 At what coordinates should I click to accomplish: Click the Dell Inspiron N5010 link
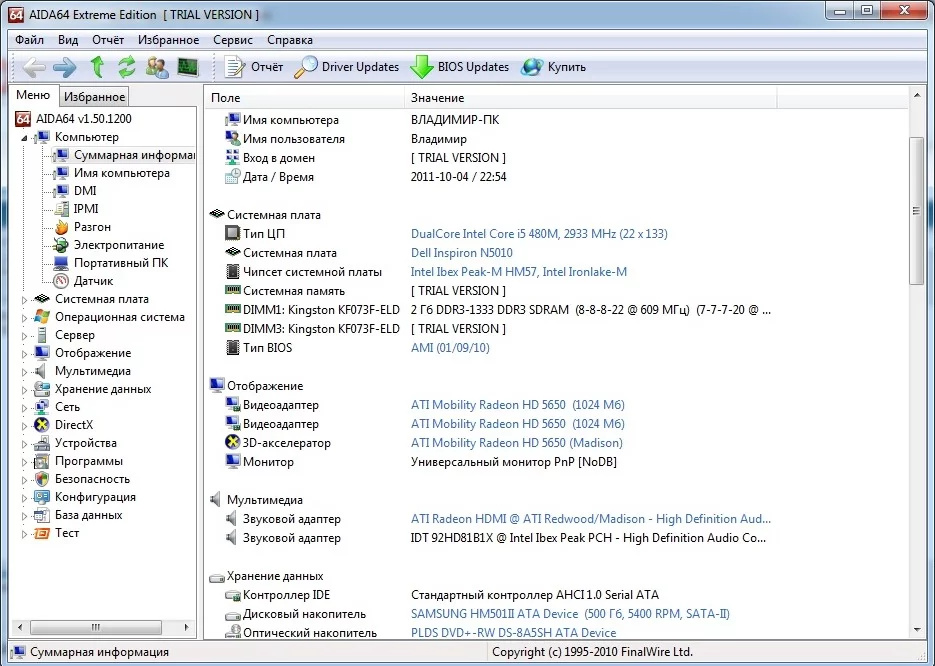[462, 253]
